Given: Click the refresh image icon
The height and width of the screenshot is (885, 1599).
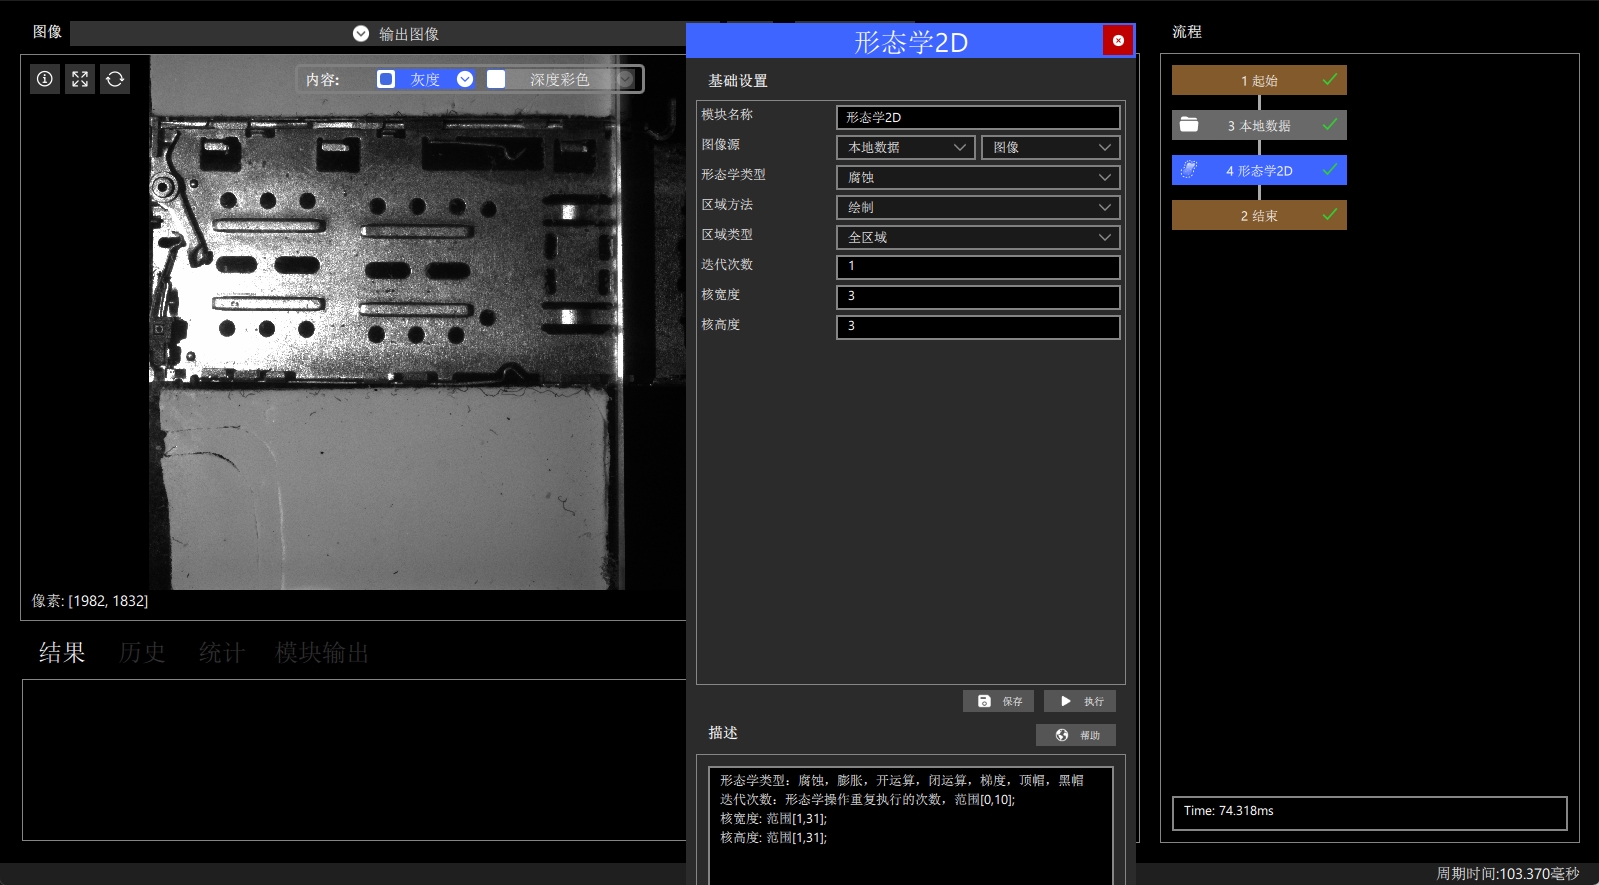Looking at the screenshot, I should coord(115,79).
